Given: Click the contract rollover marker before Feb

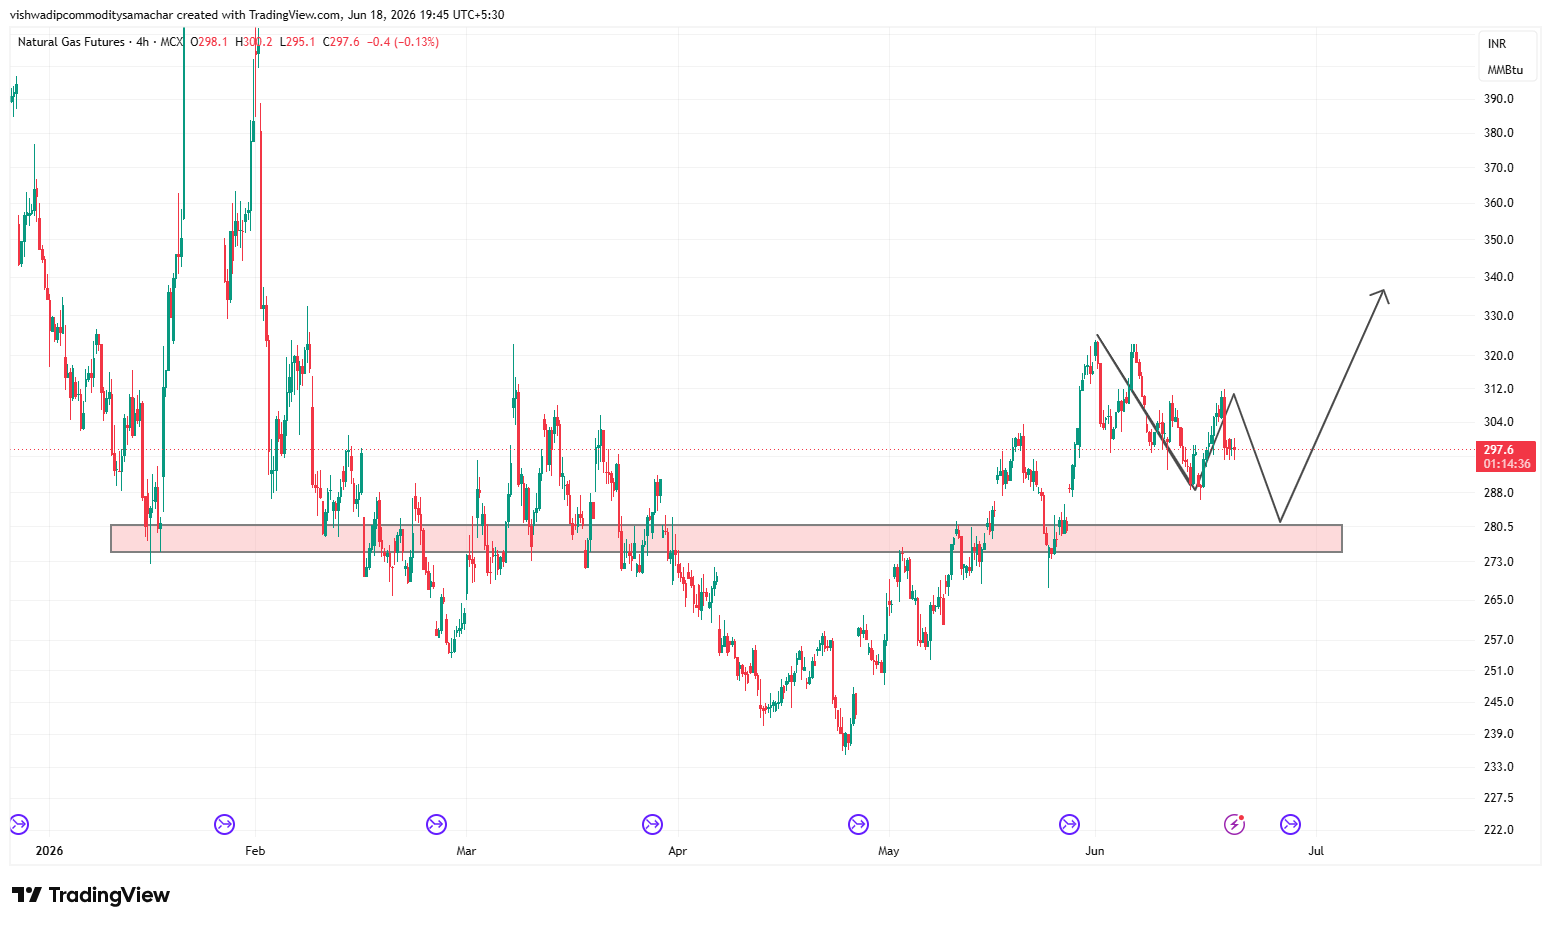Looking at the screenshot, I should 224,825.
